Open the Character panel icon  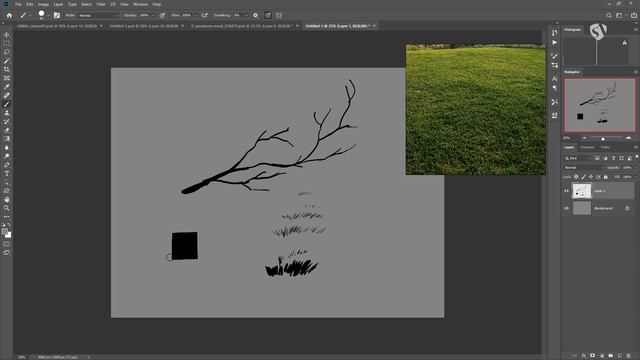click(554, 78)
